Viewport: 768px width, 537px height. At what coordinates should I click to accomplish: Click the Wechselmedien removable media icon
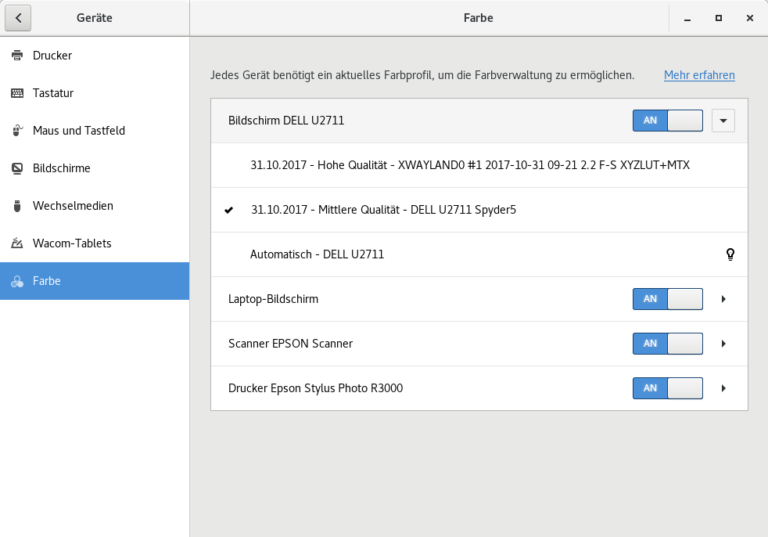pos(17,206)
